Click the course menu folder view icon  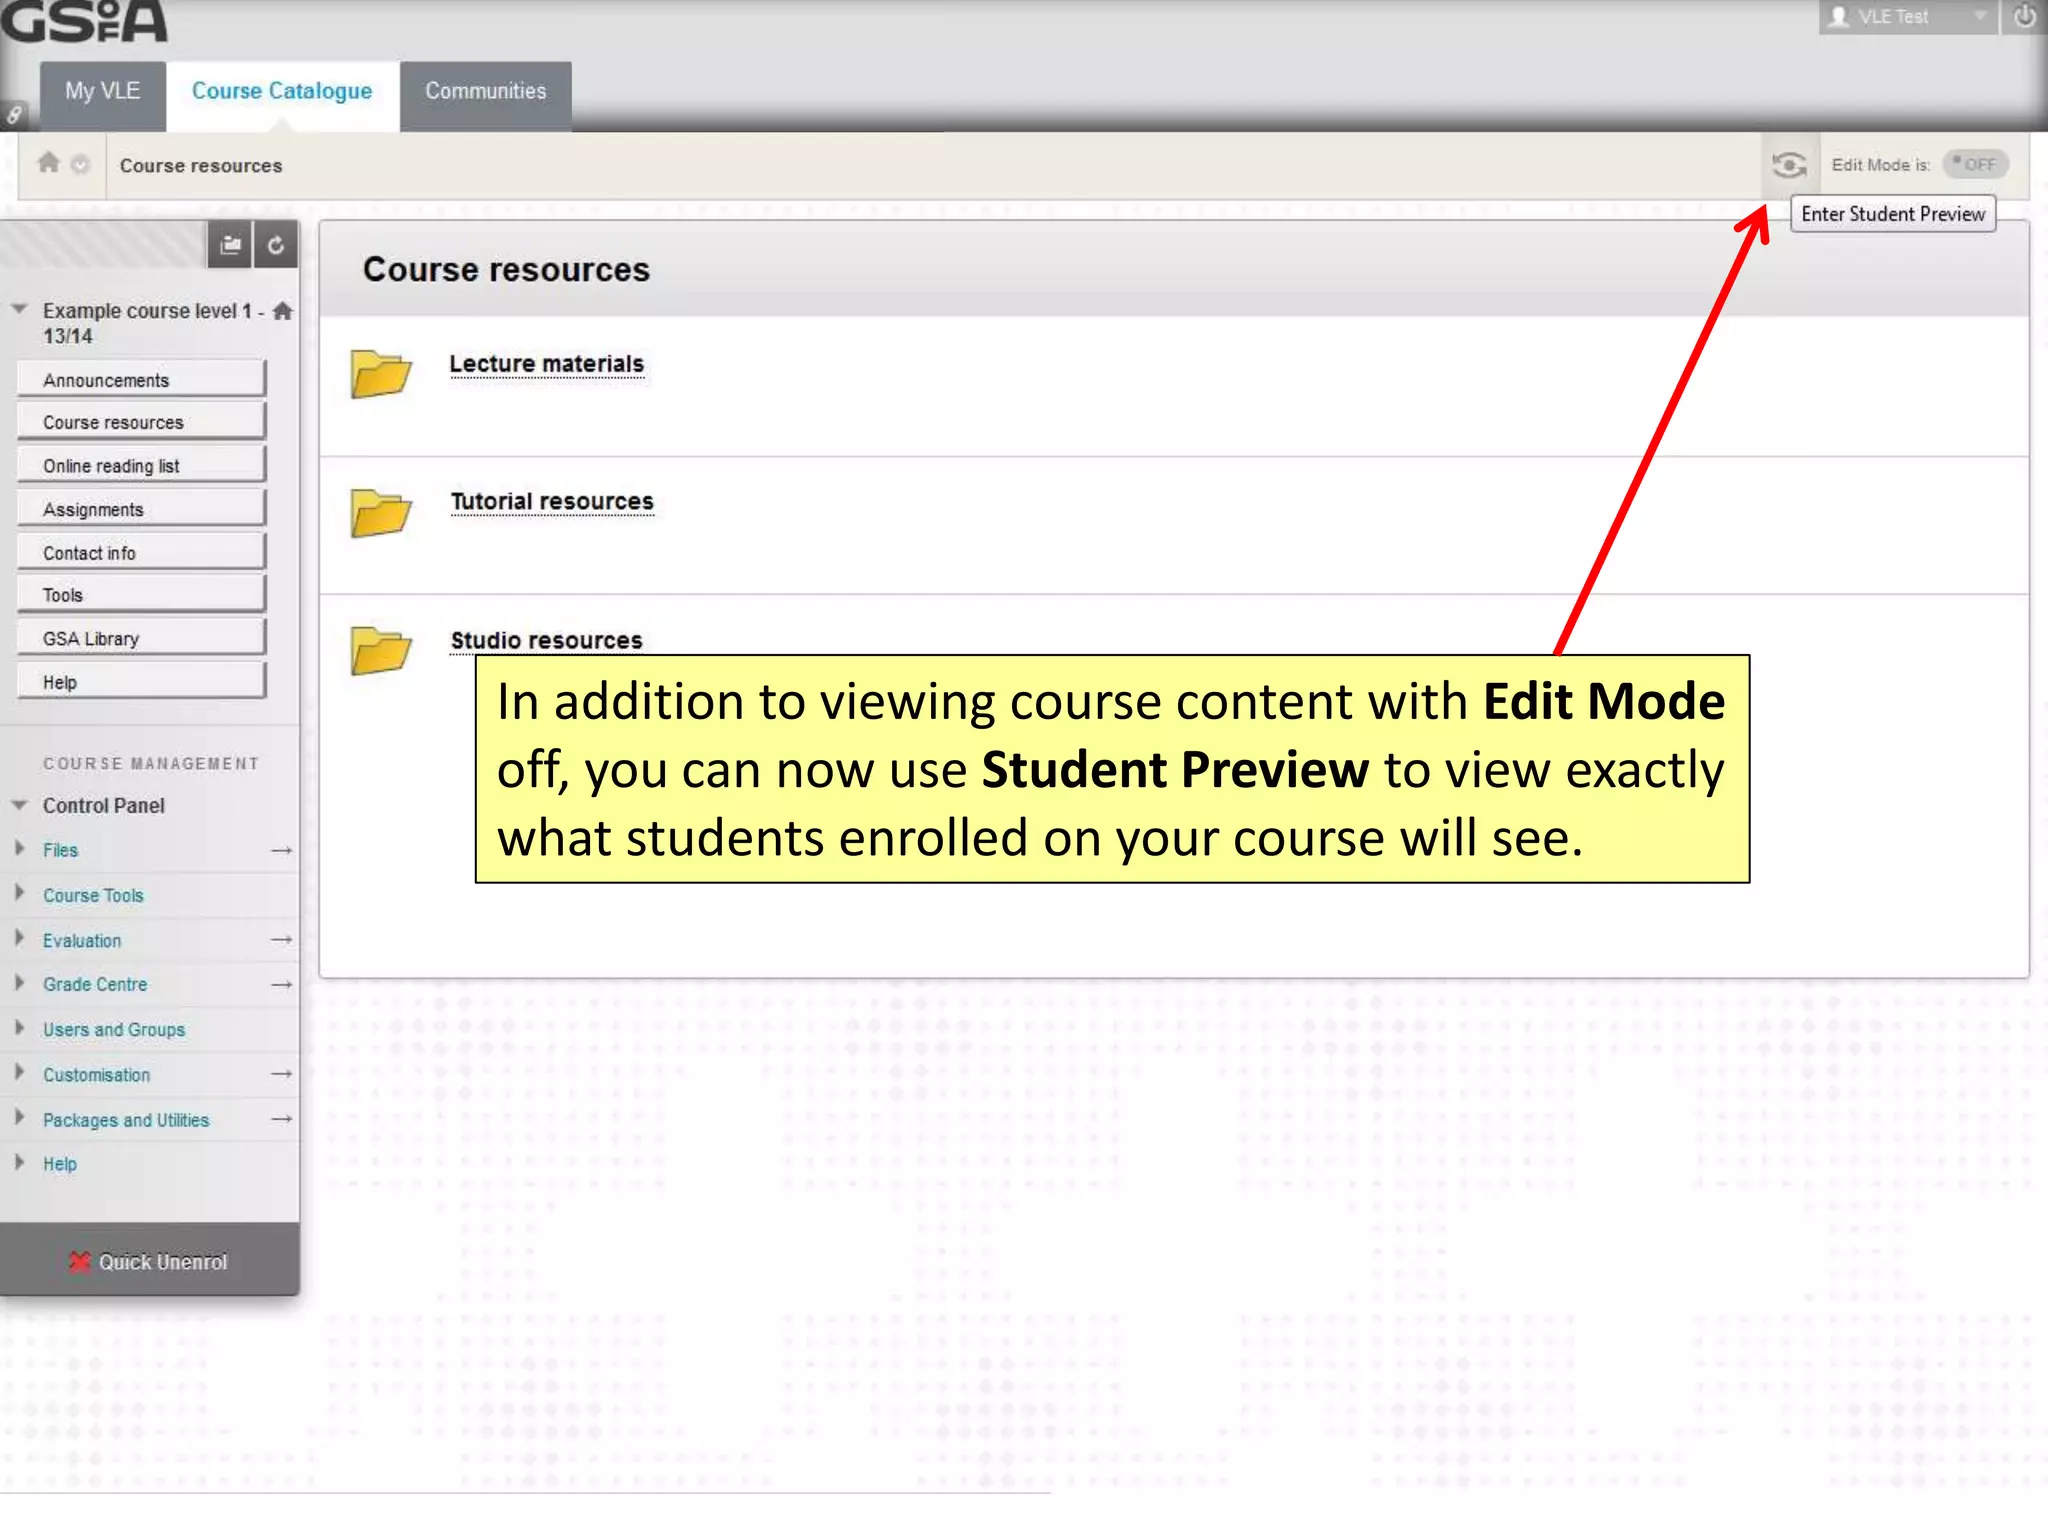tap(230, 245)
